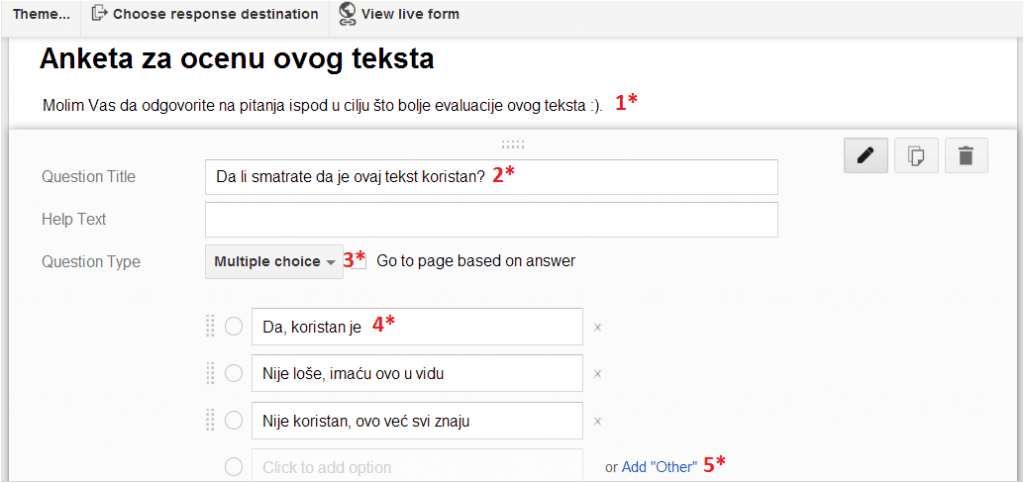Click drag handle beside "Da, koristan je"

coord(210,326)
